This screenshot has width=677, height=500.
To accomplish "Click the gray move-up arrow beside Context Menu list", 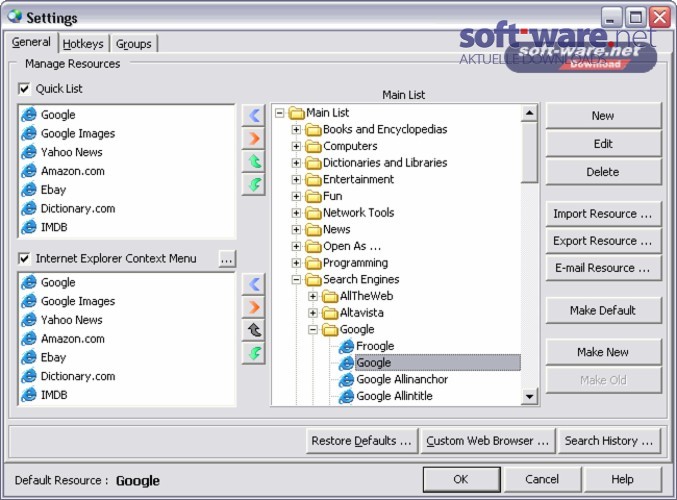I will coord(254,330).
